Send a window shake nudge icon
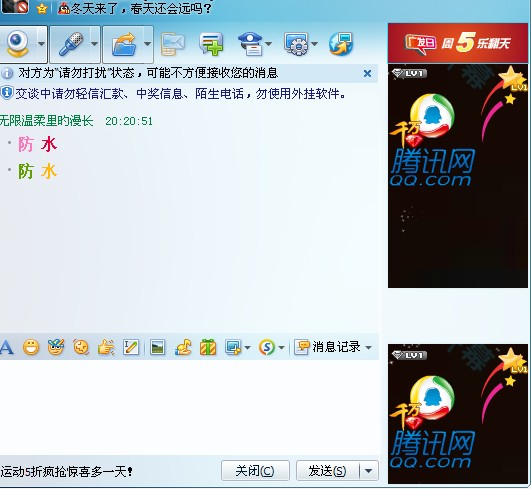The height and width of the screenshot is (489, 531). 81,347
